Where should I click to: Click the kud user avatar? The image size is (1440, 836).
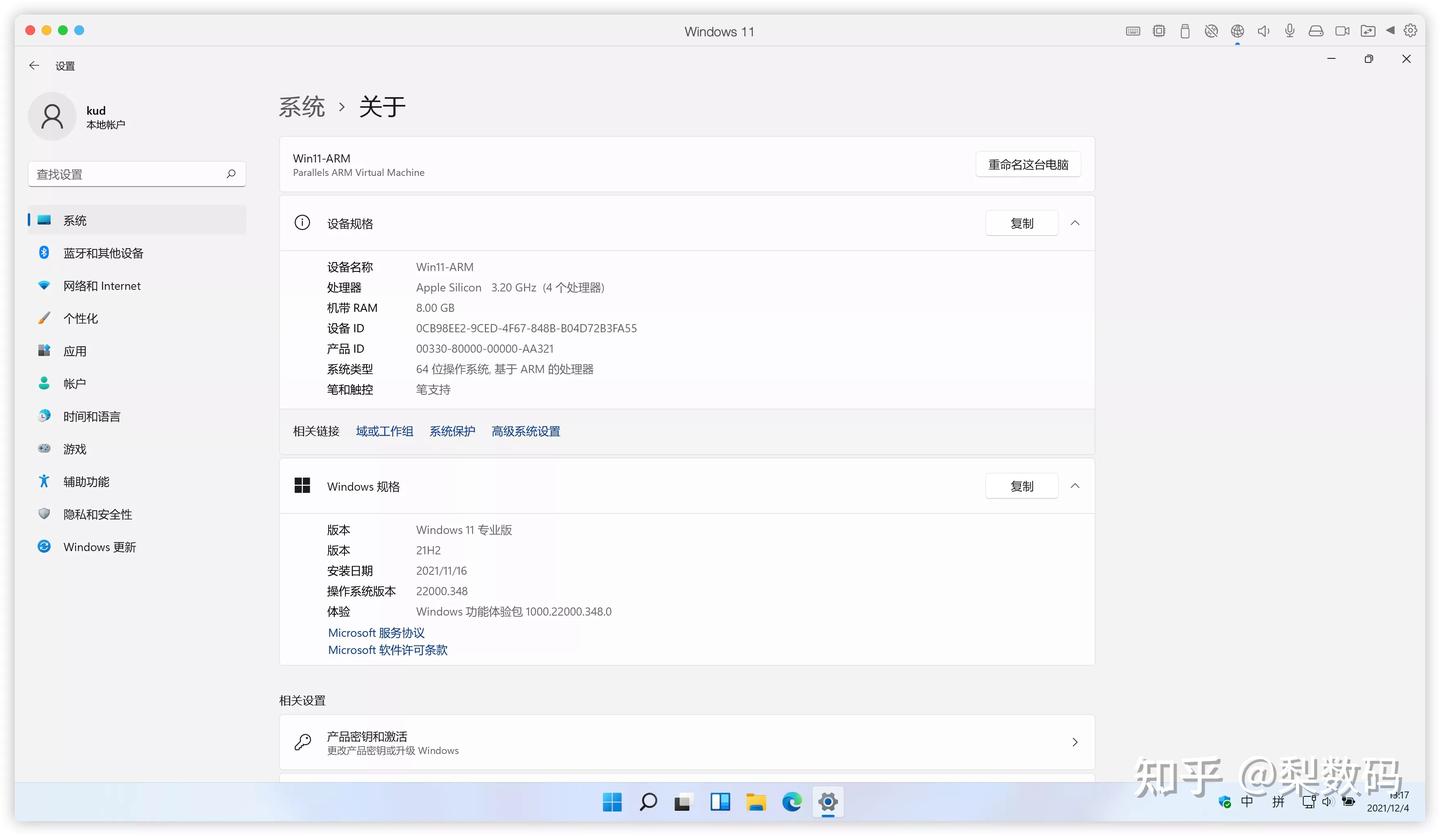point(52,117)
